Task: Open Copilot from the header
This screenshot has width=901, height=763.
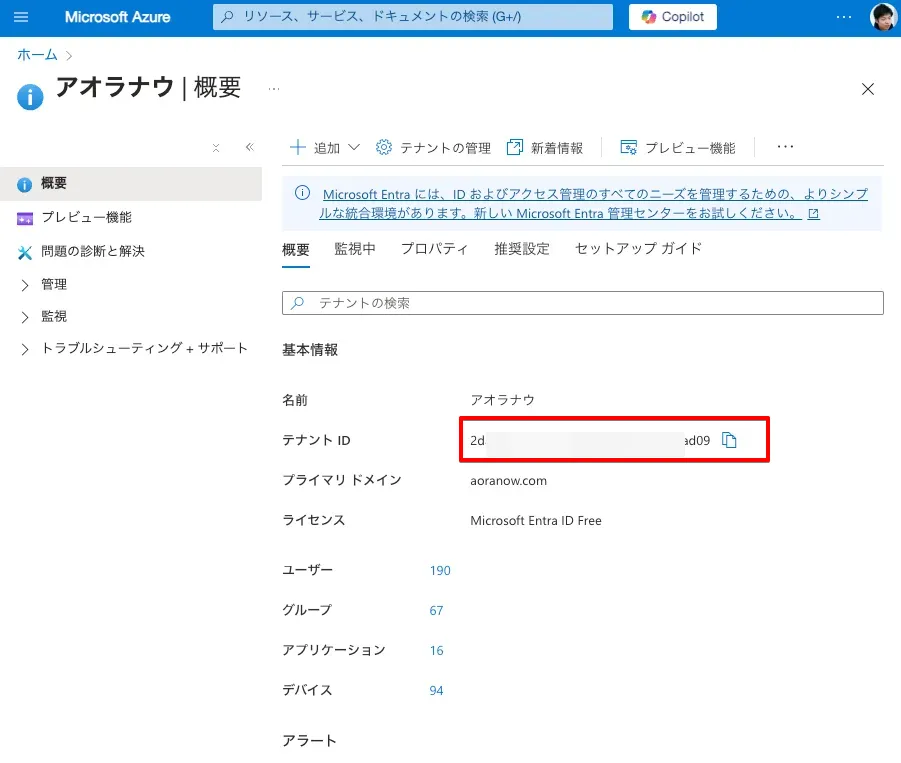Action: [x=672, y=17]
